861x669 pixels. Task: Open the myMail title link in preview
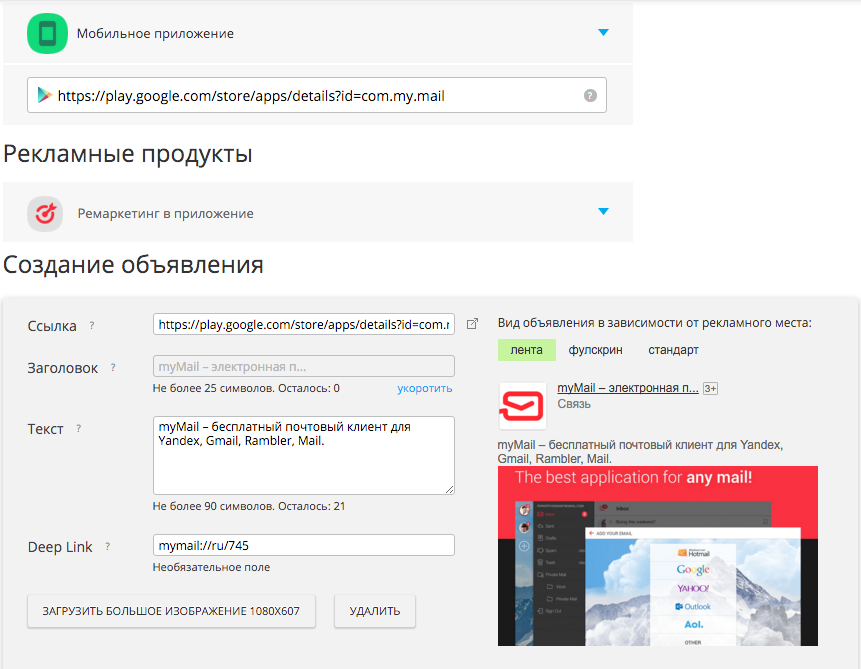point(628,388)
